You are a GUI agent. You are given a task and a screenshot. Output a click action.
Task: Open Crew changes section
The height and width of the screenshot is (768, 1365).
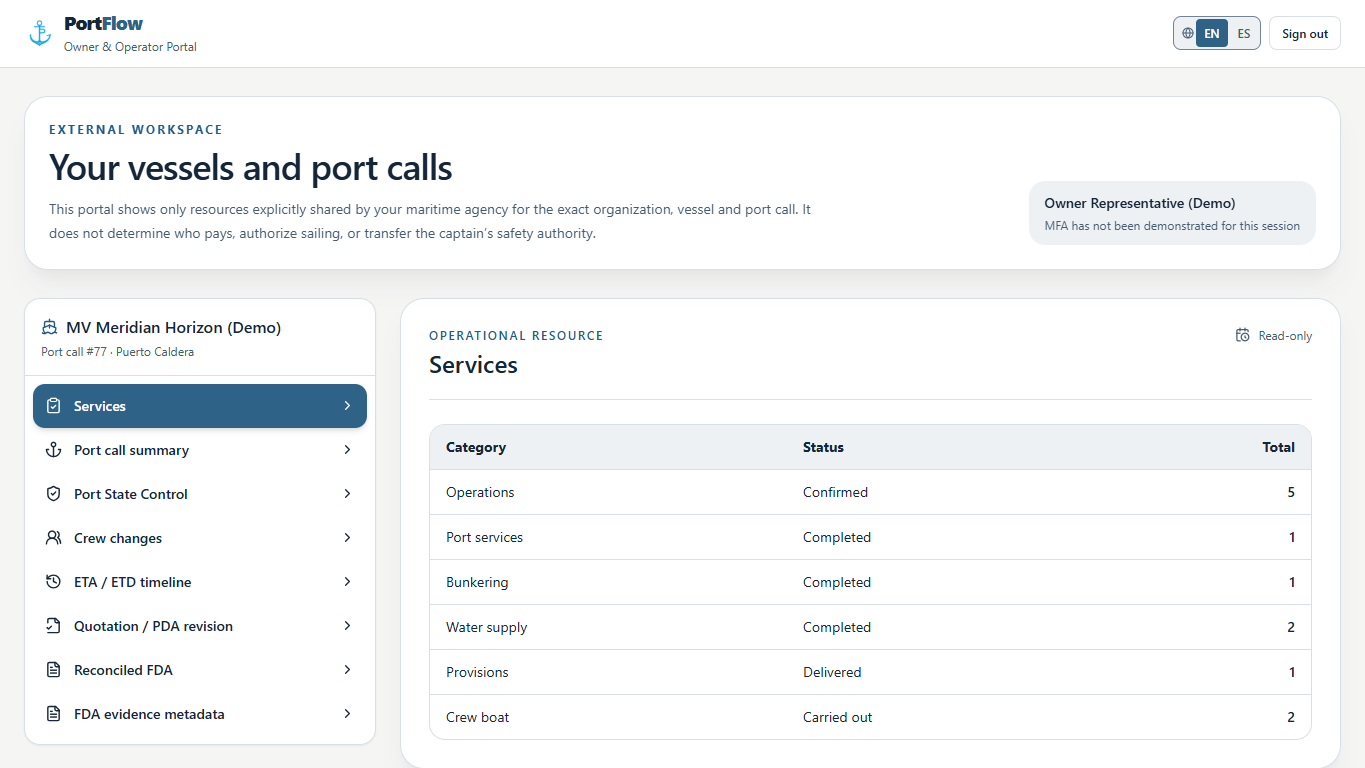(200, 538)
